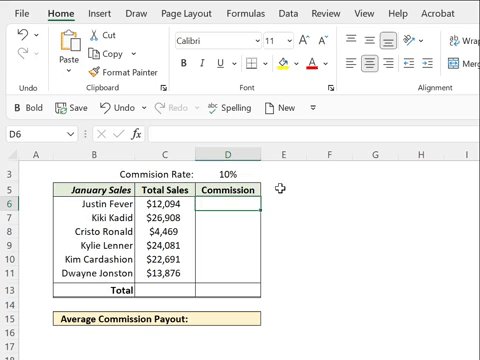This screenshot has height=360, width=480.
Task: Toggle Bottom Align button
Action: (388, 41)
